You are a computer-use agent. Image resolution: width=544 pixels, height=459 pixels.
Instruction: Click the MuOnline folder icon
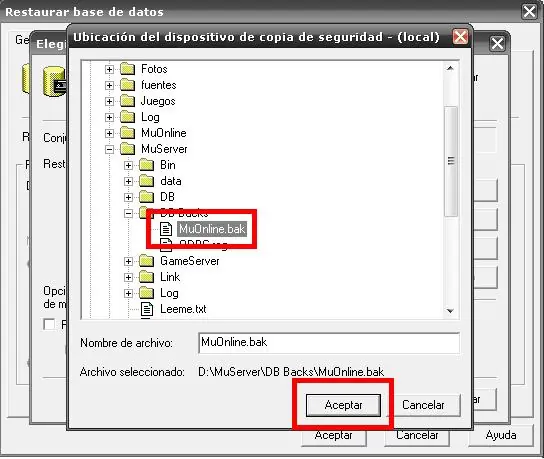pos(127,133)
